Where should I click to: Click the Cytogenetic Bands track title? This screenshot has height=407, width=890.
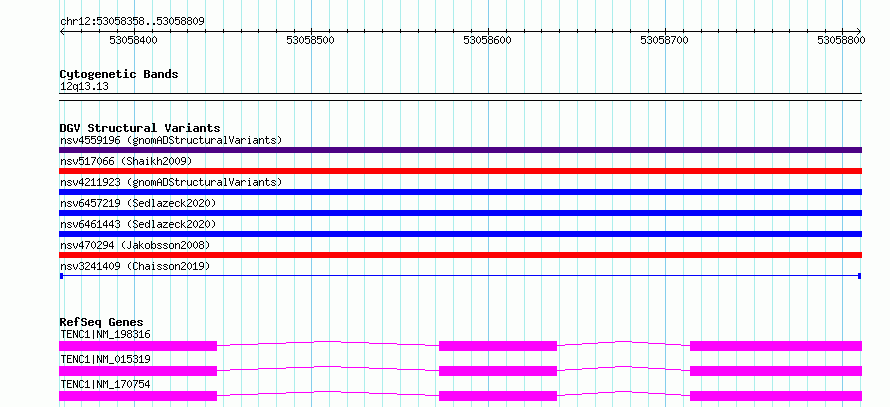pos(119,74)
